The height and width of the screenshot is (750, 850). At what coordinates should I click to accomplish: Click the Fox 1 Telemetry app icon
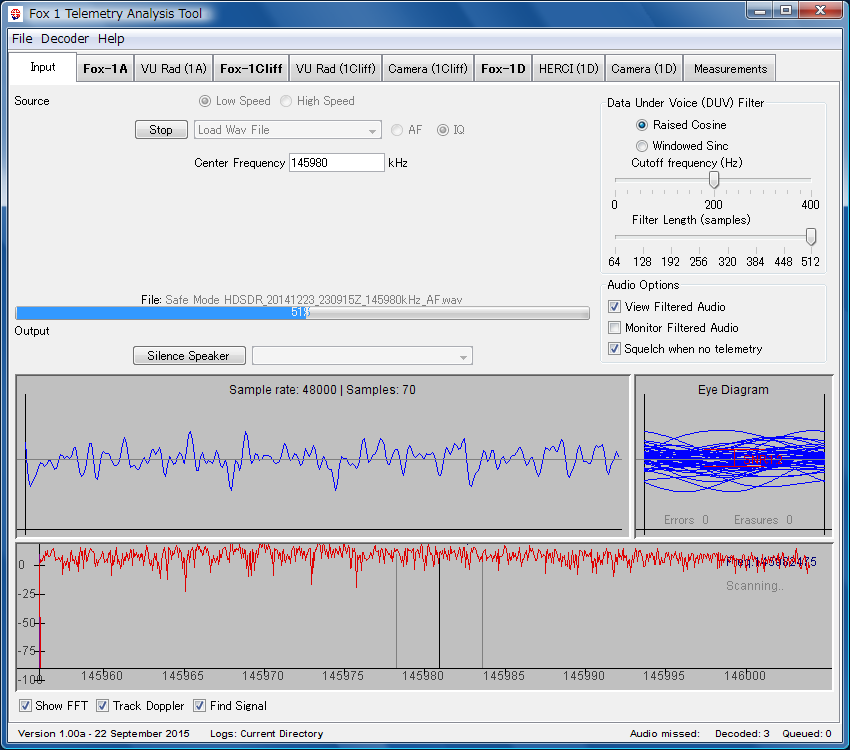click(x=16, y=14)
